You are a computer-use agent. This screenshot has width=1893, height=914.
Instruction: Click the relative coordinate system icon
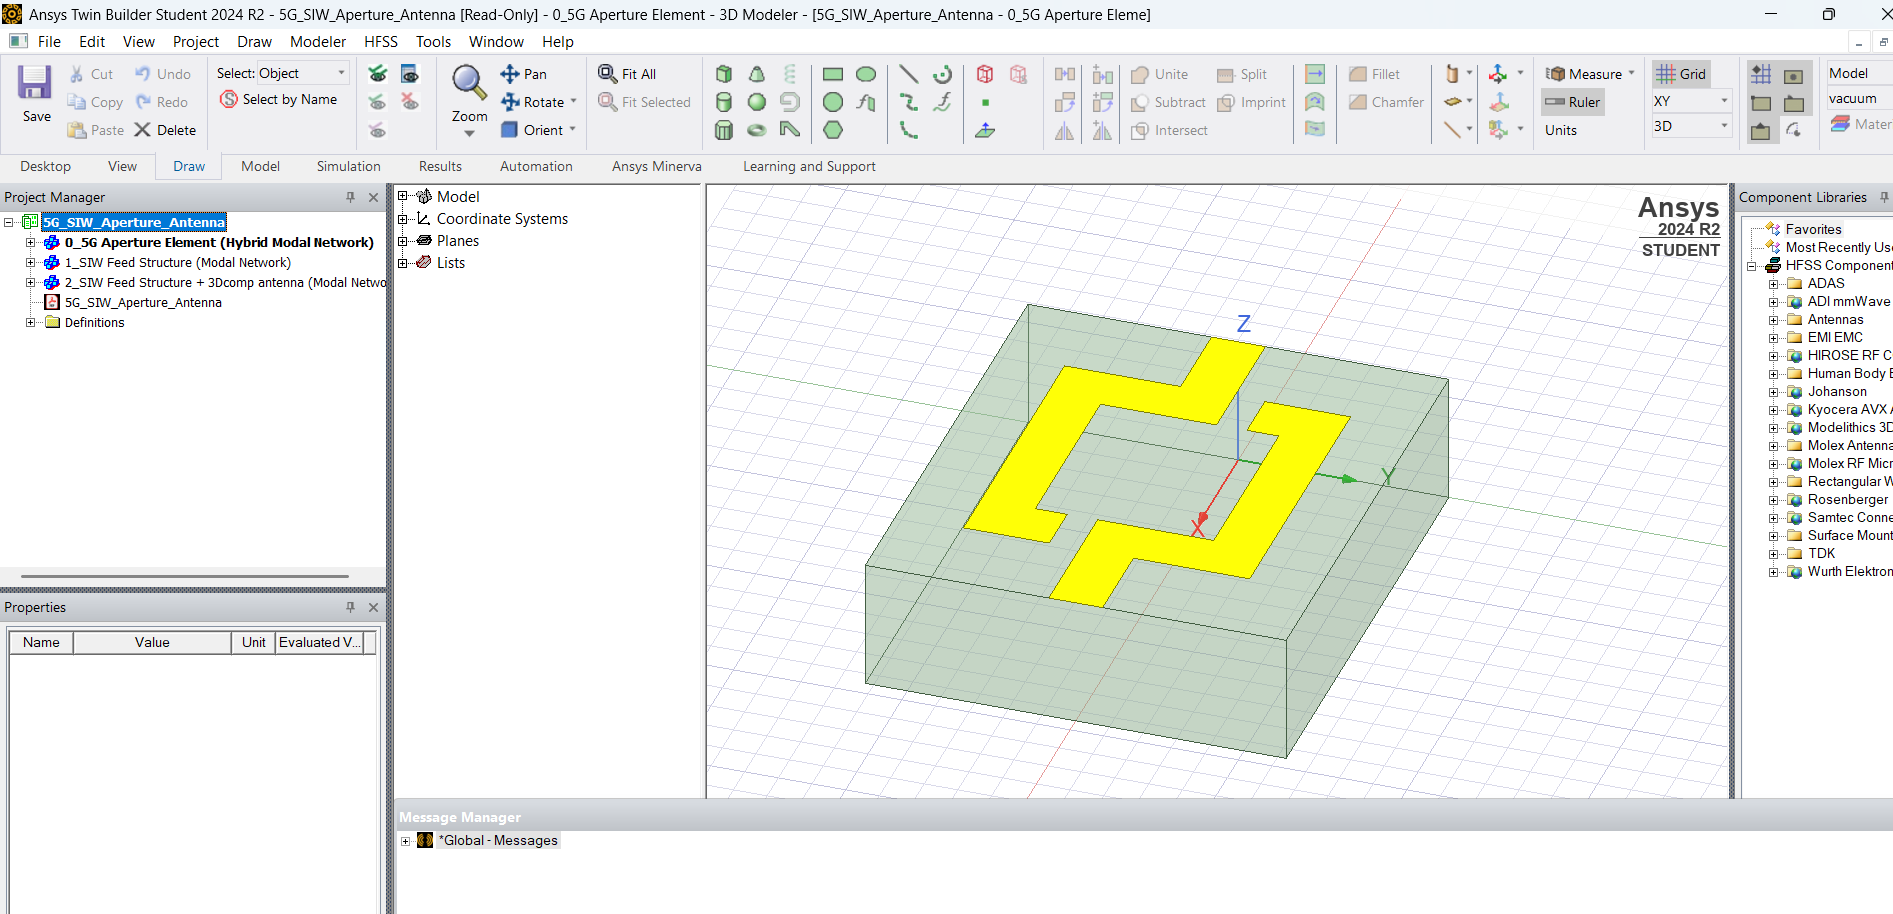[1498, 74]
